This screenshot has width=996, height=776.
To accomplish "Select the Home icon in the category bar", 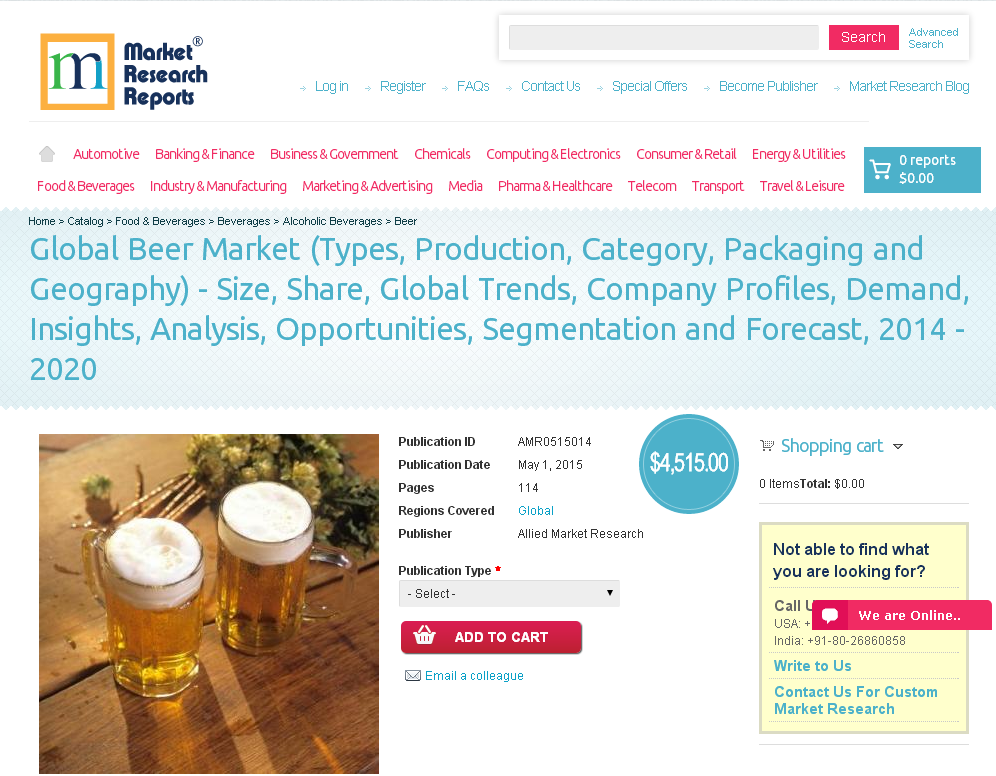I will (46, 153).
